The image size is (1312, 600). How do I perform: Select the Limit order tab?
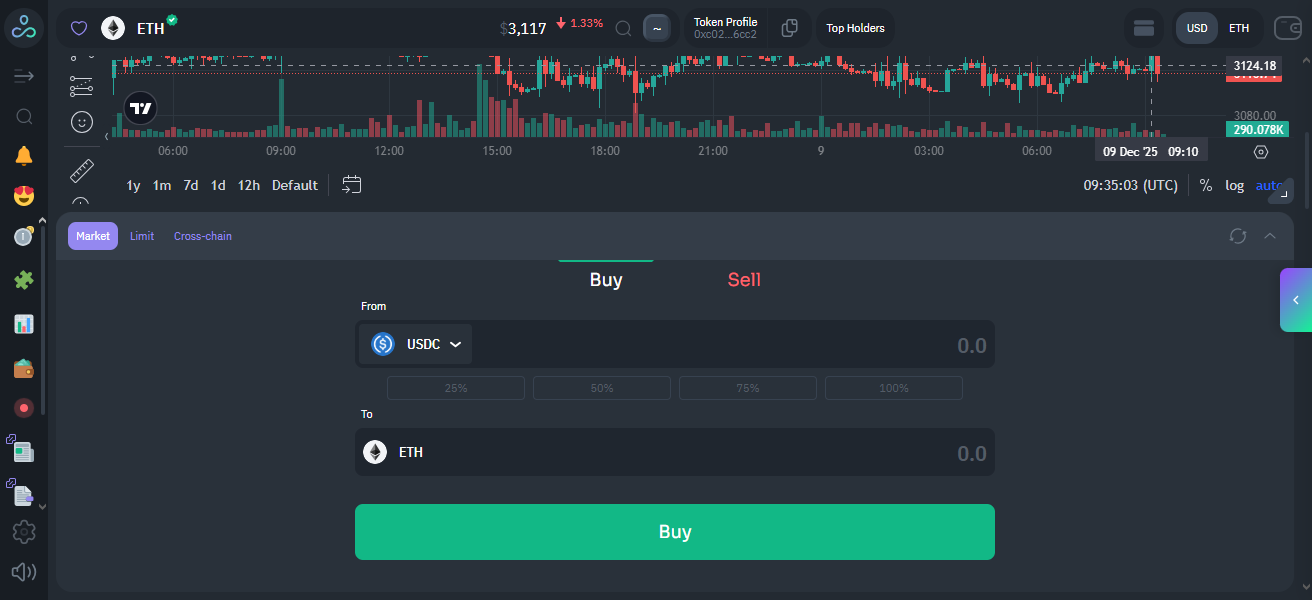coord(141,236)
